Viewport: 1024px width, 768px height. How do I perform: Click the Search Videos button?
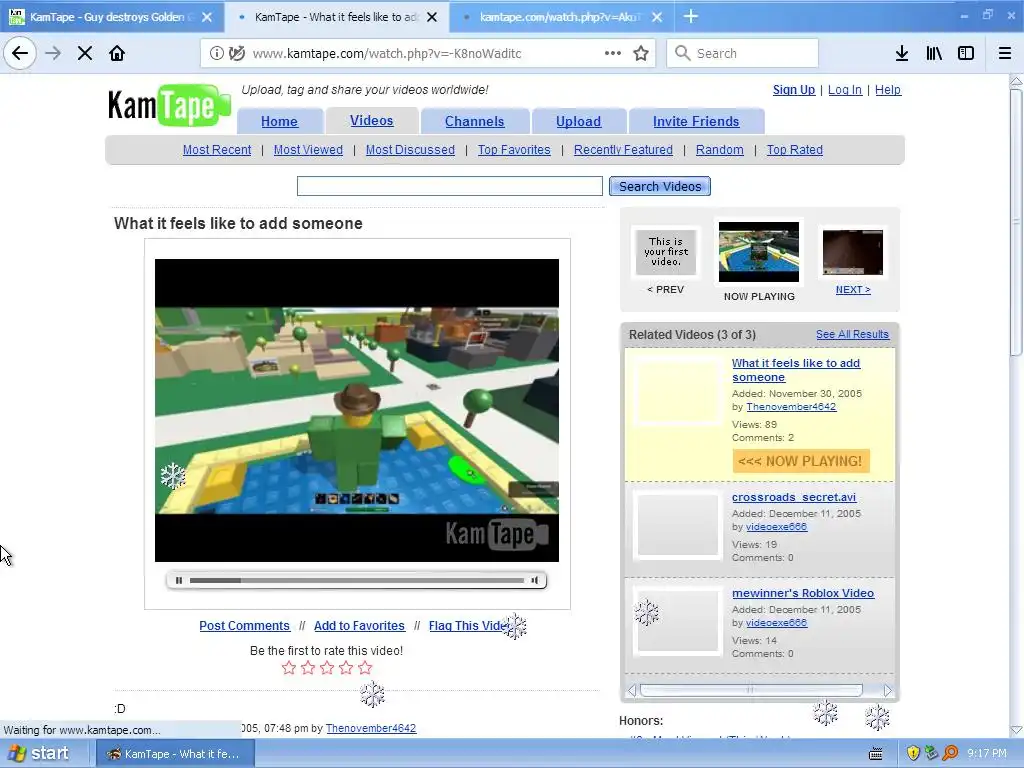pos(660,186)
